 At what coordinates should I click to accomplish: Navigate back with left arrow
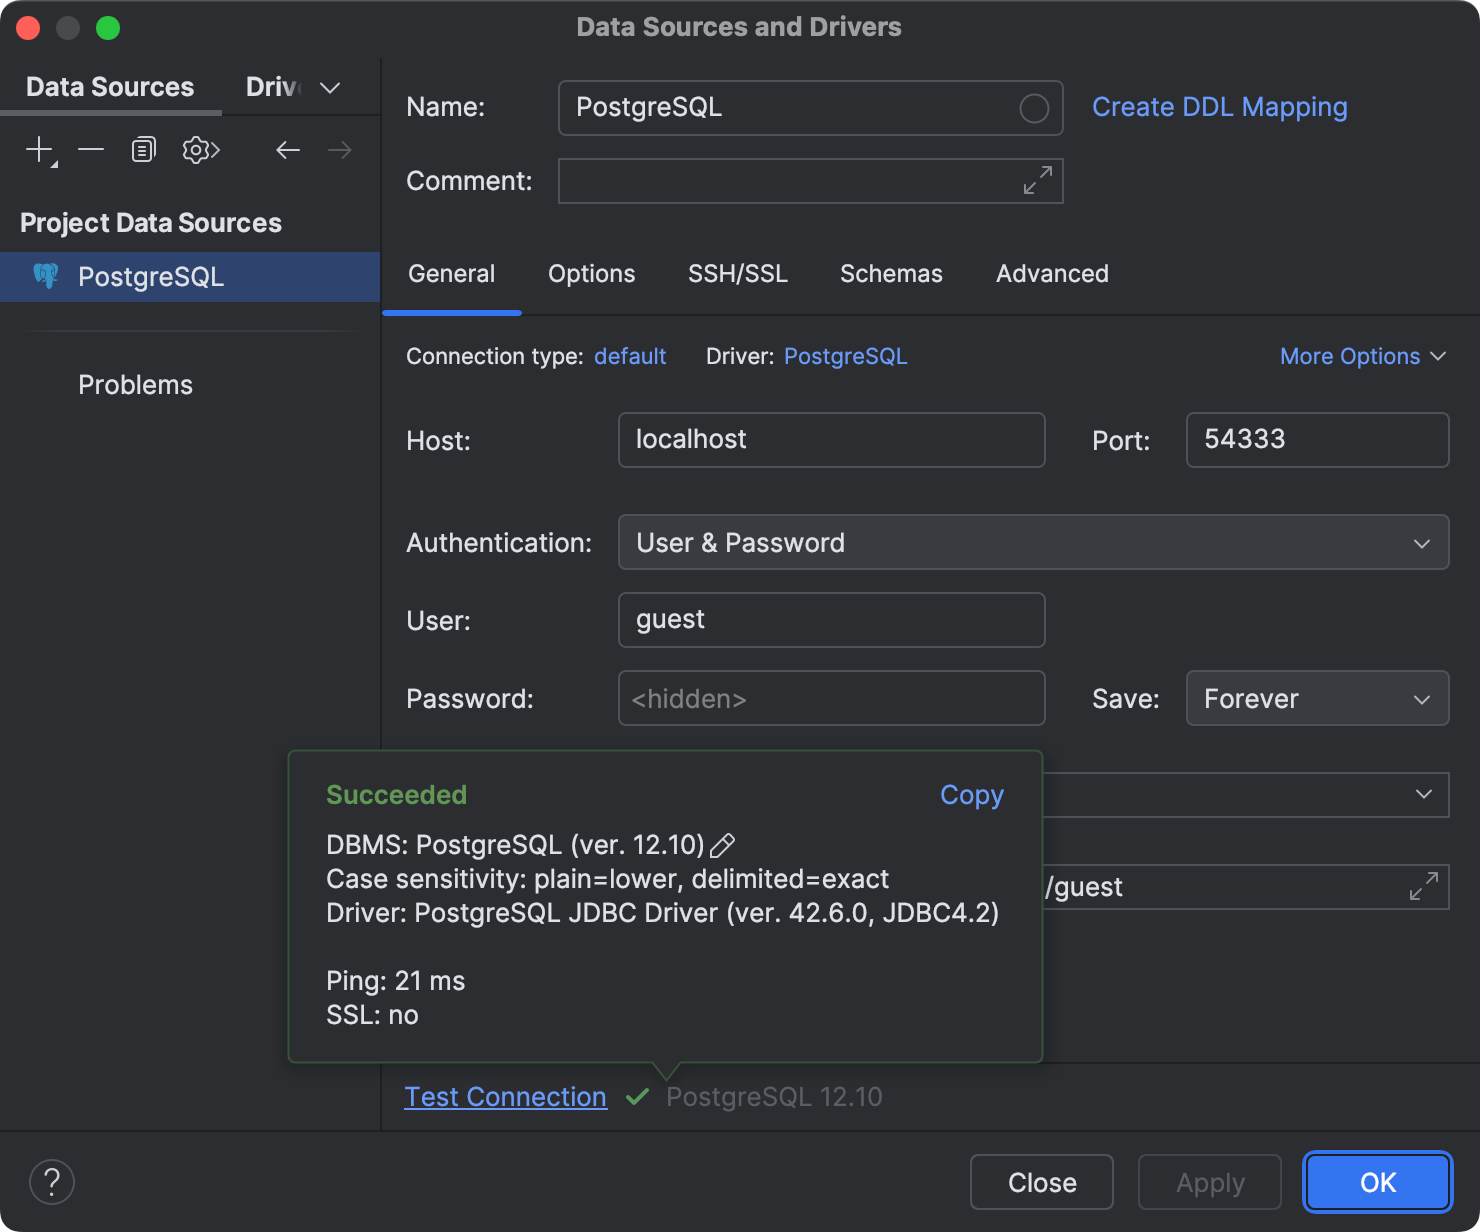[288, 150]
